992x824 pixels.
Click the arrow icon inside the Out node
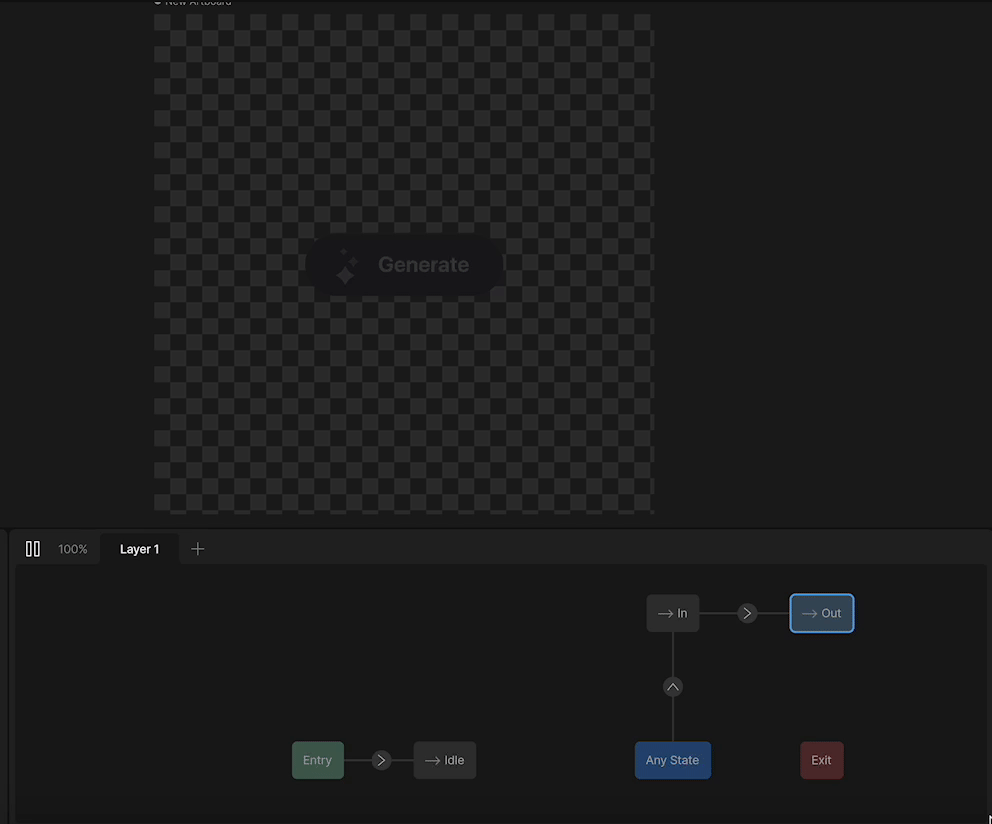click(x=809, y=613)
